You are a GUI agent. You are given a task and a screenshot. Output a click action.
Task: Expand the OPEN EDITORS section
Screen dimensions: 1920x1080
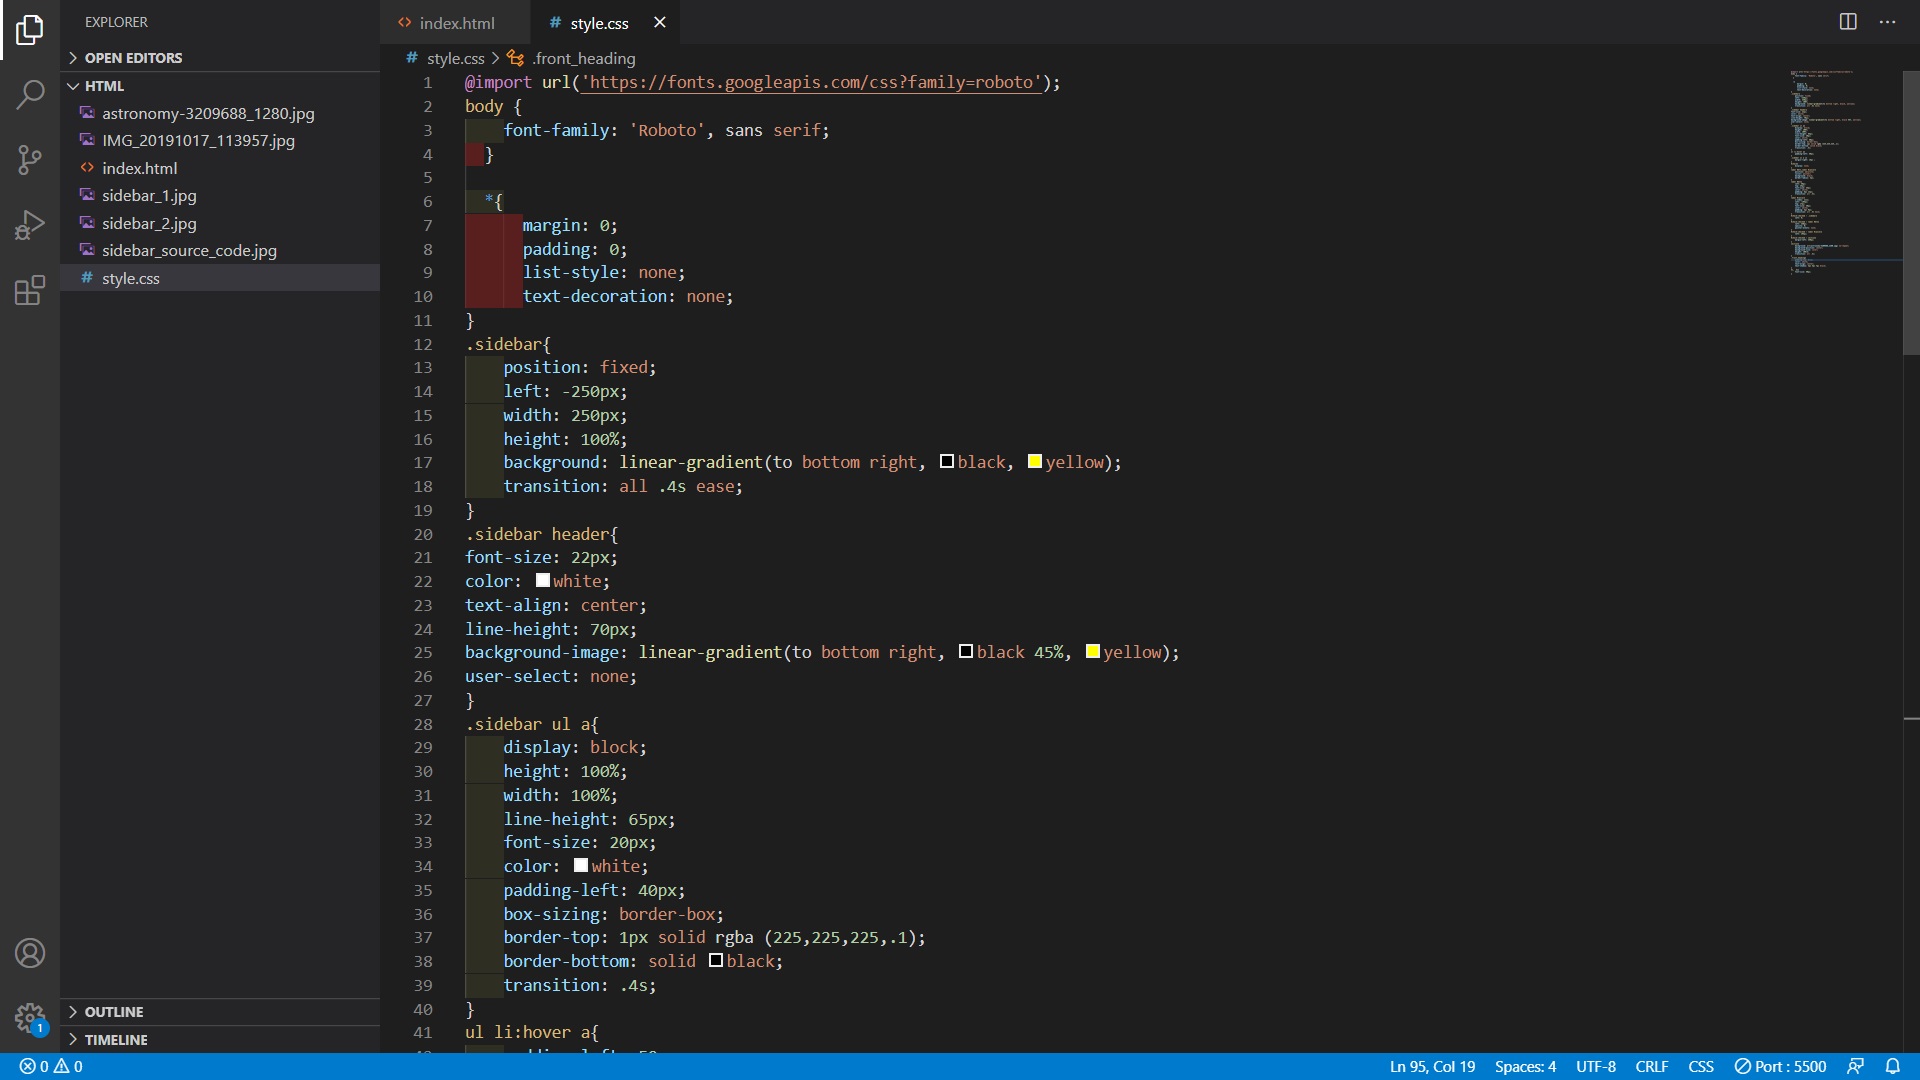(x=220, y=58)
